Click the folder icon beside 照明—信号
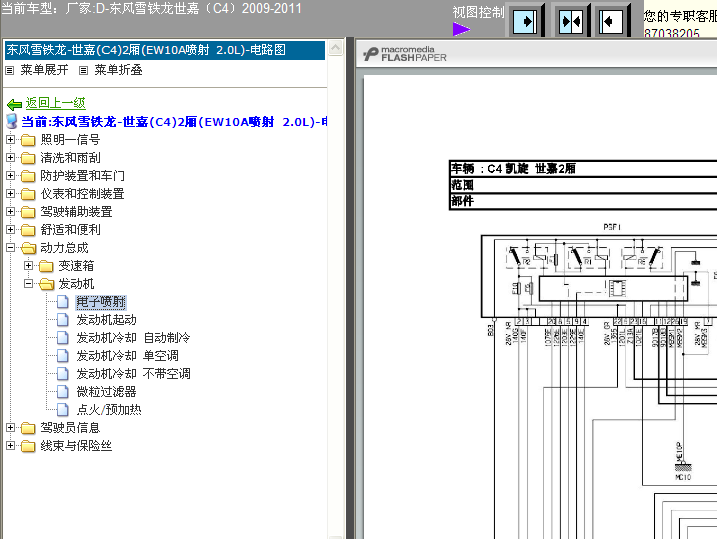 tap(28, 140)
